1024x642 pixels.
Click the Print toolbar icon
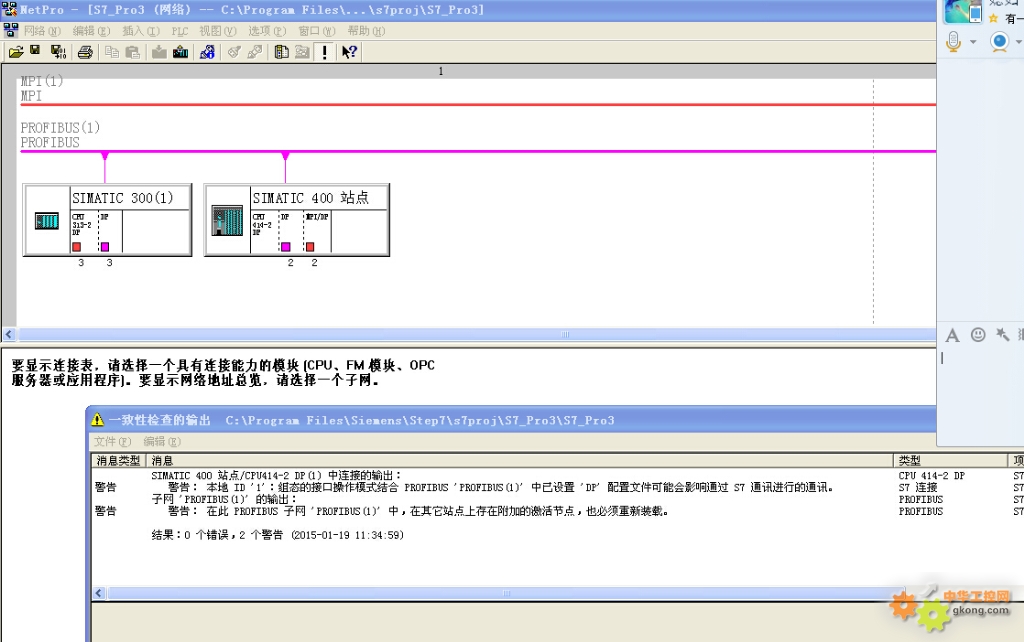point(85,52)
